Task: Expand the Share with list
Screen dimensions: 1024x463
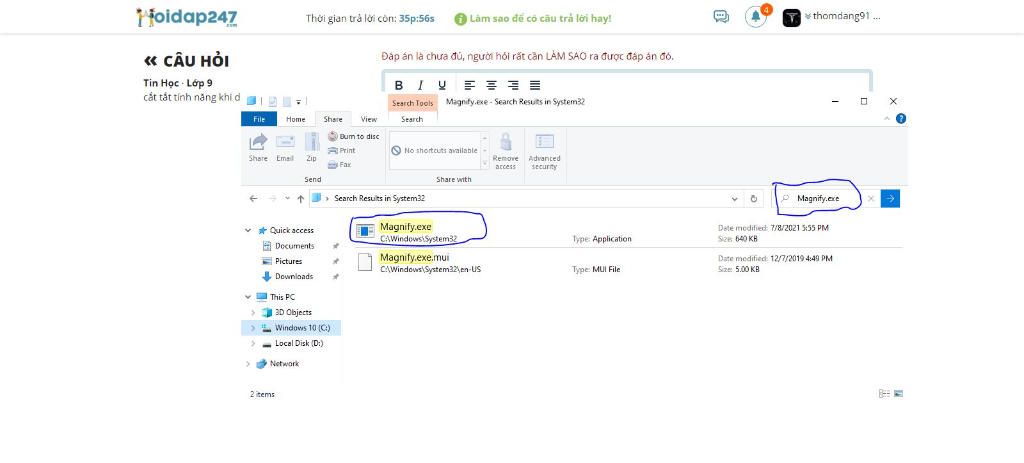Action: coord(485,164)
